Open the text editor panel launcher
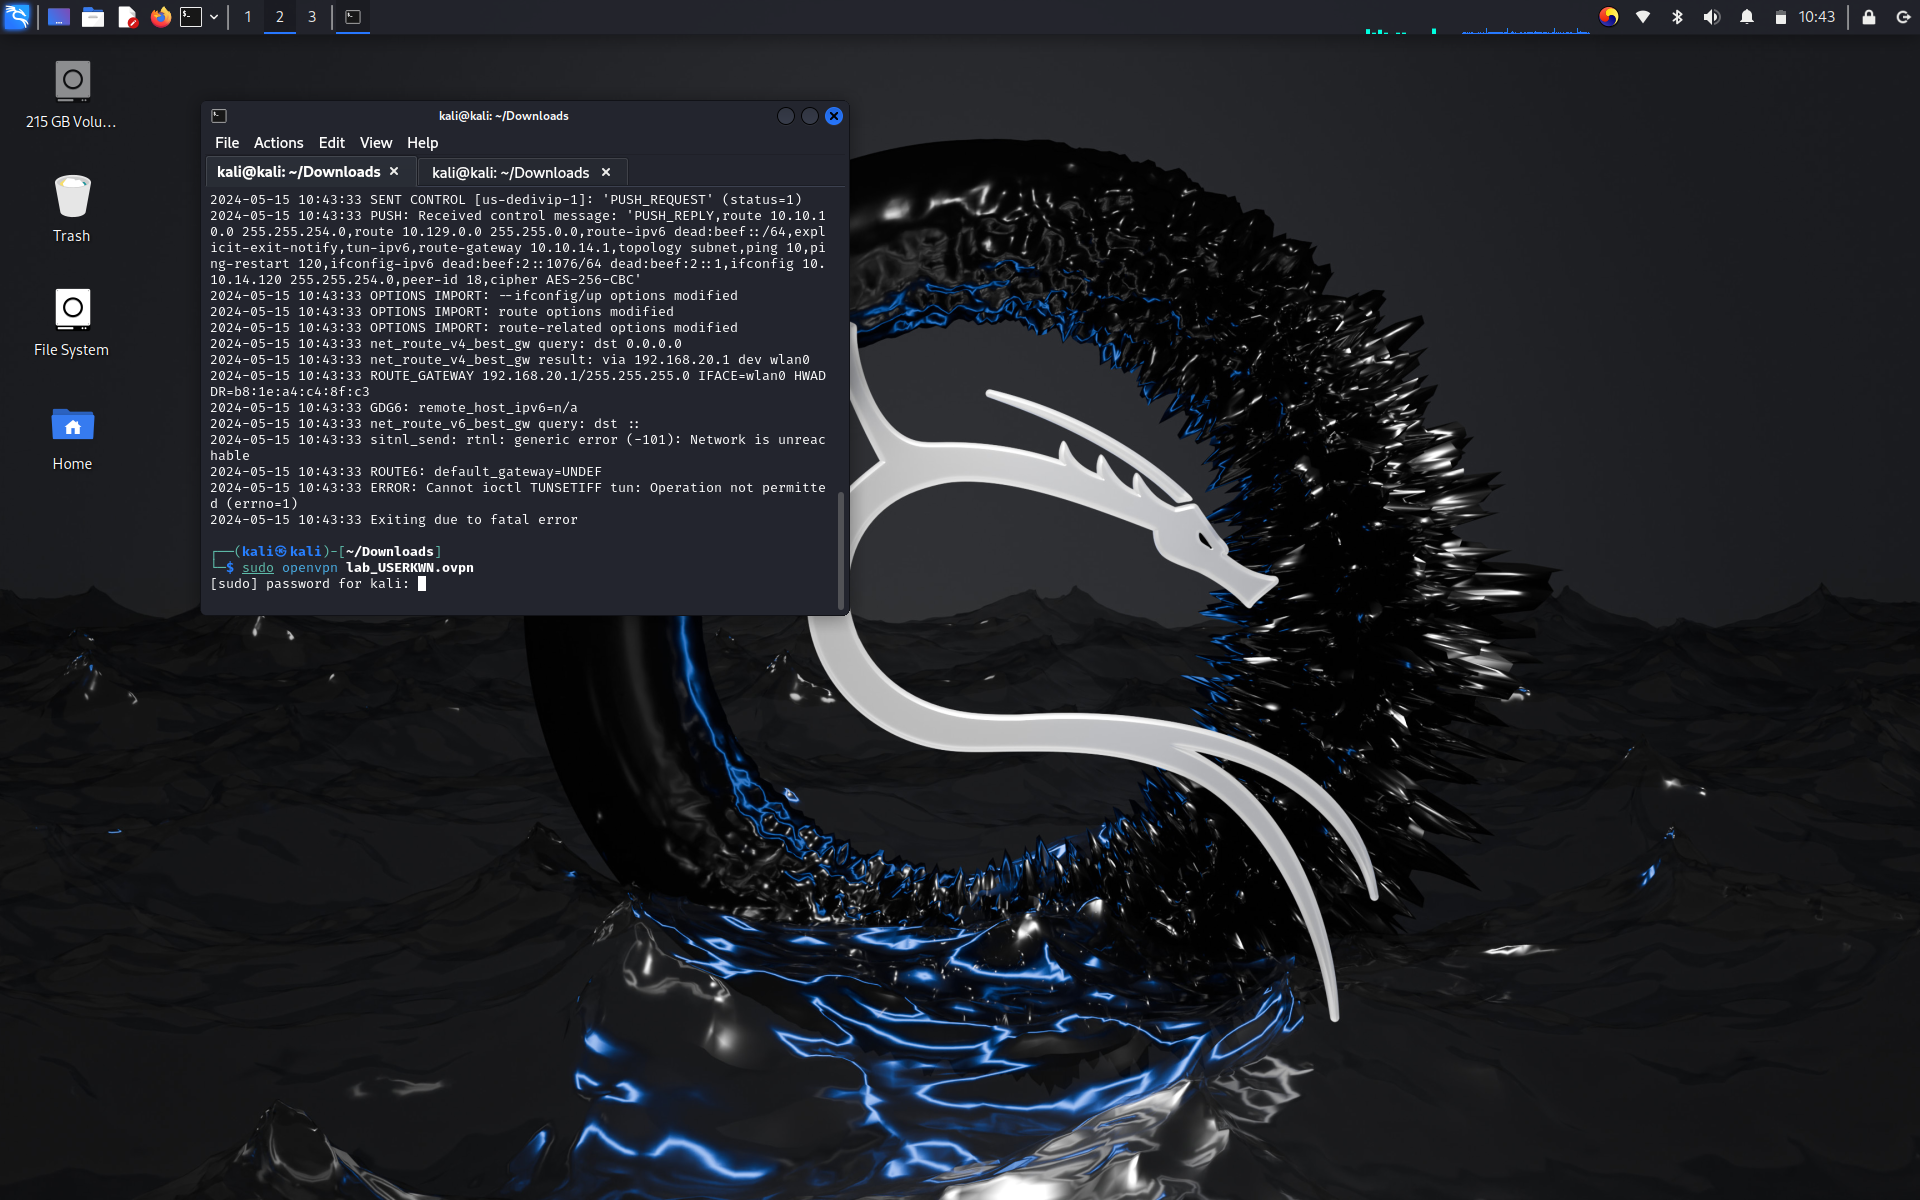 [x=127, y=17]
